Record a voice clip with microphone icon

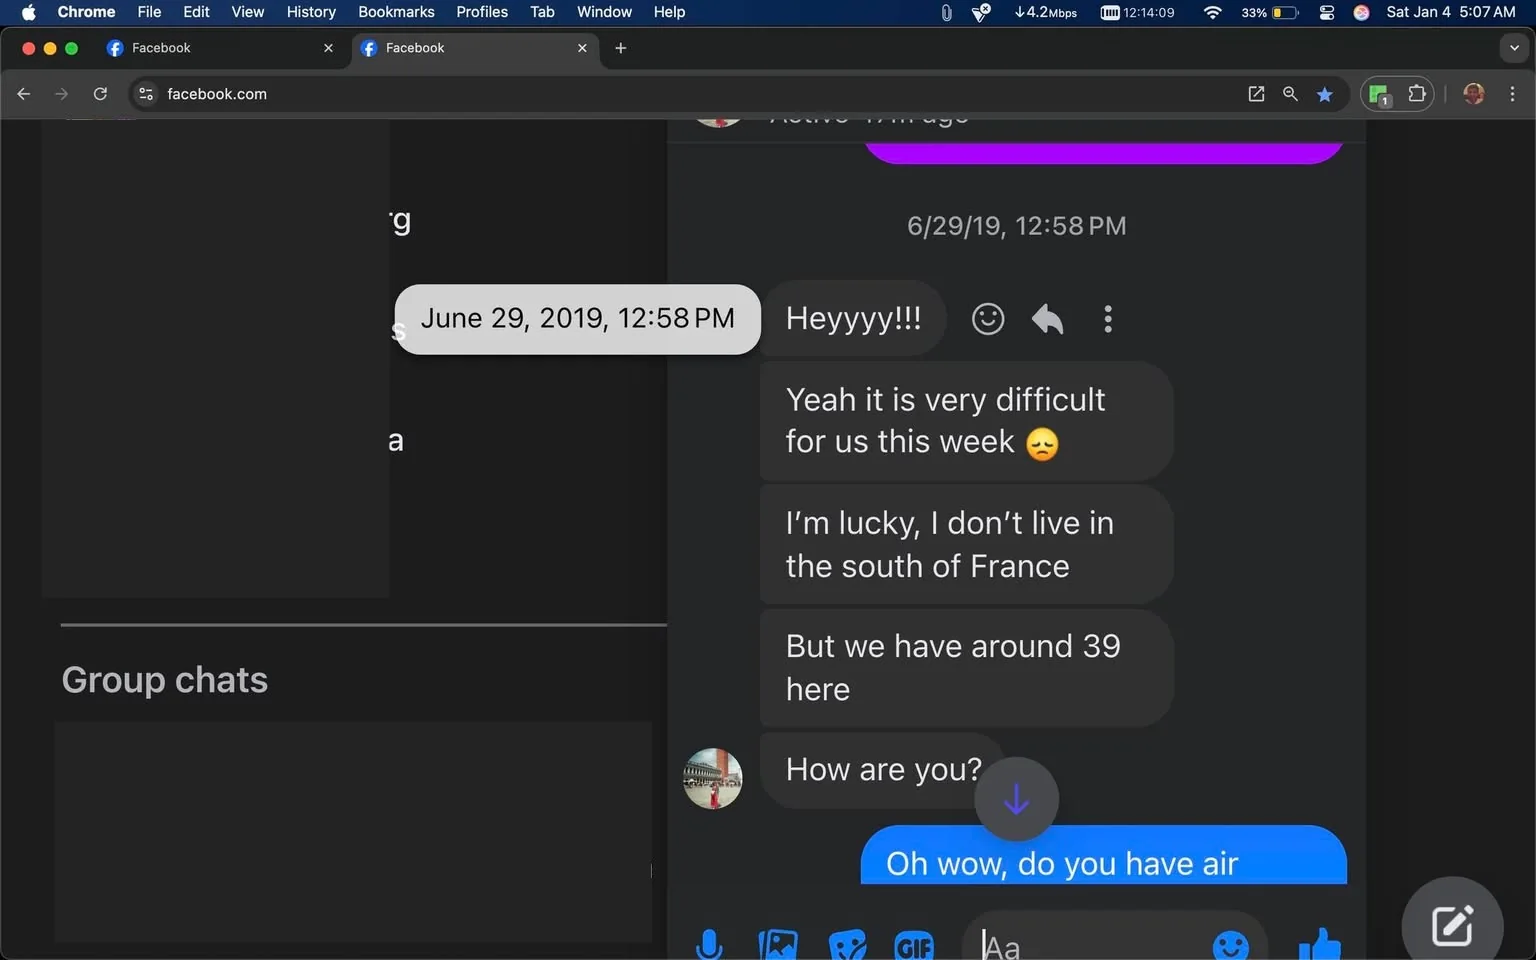[709, 945]
